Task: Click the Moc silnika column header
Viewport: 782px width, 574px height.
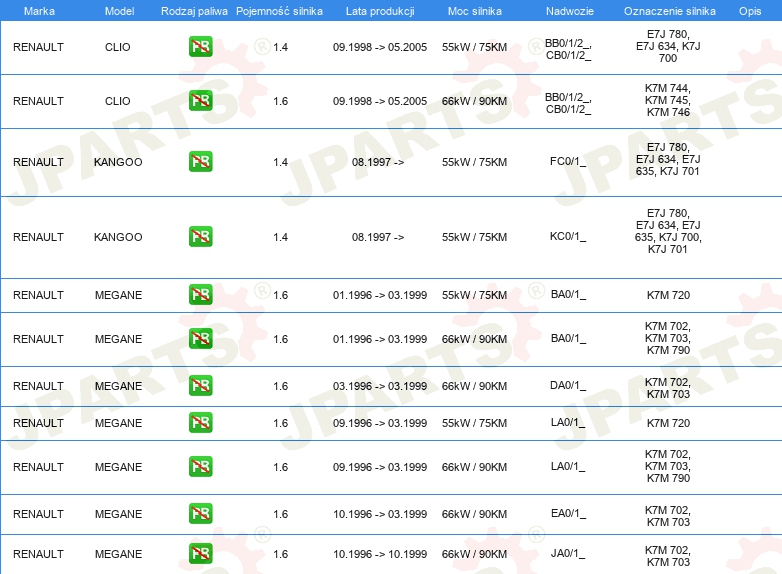Action: (474, 11)
